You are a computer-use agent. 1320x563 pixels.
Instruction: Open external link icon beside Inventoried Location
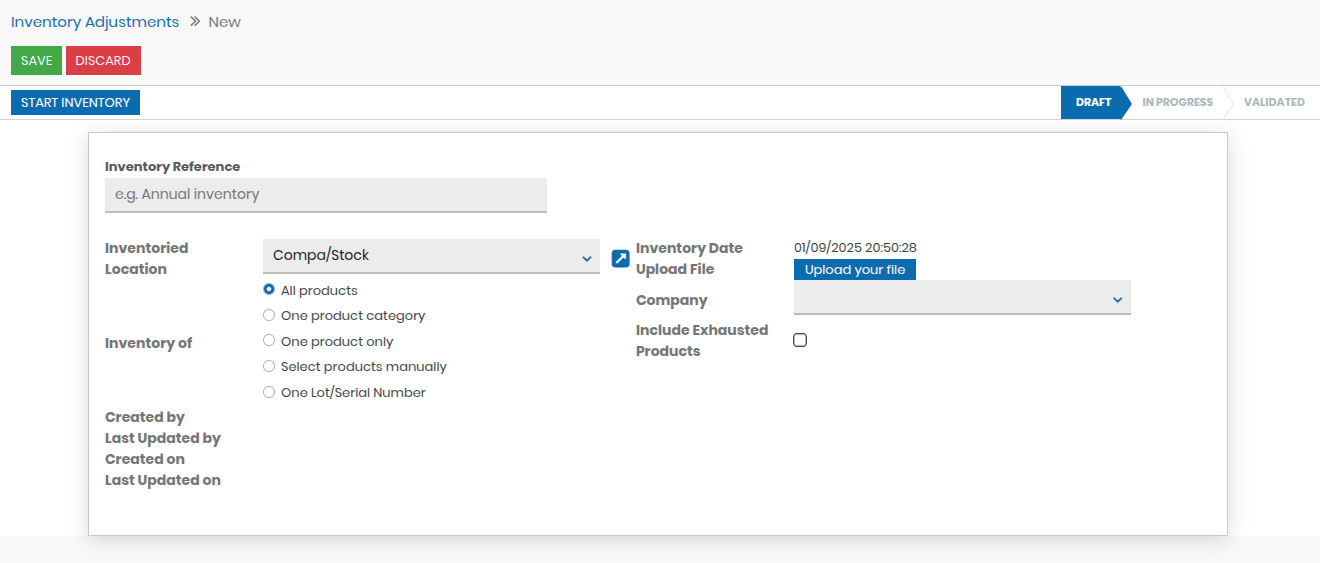(x=620, y=259)
